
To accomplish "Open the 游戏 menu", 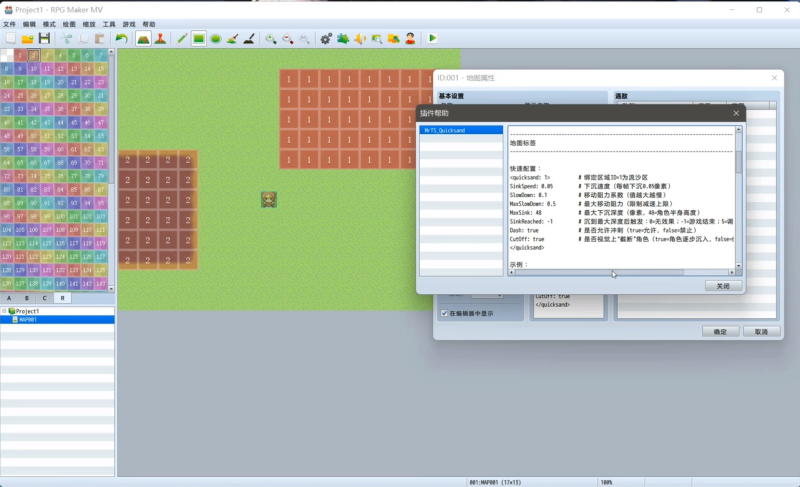I will [x=129, y=24].
